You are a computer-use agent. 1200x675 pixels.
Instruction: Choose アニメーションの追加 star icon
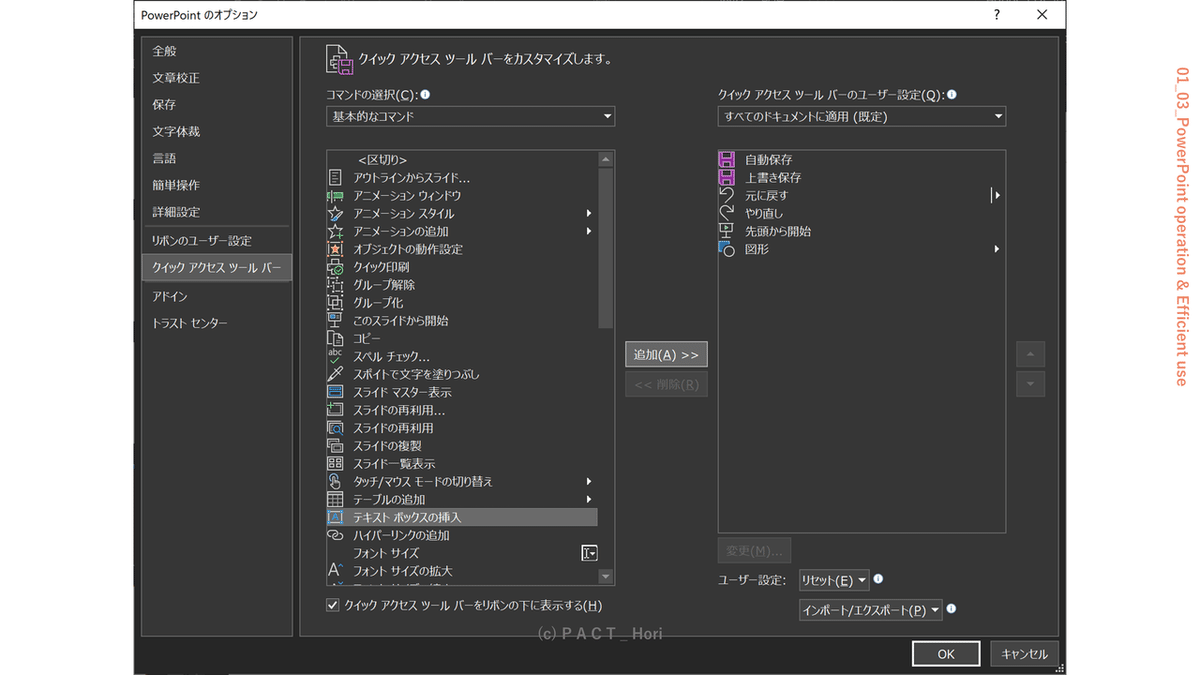point(335,231)
